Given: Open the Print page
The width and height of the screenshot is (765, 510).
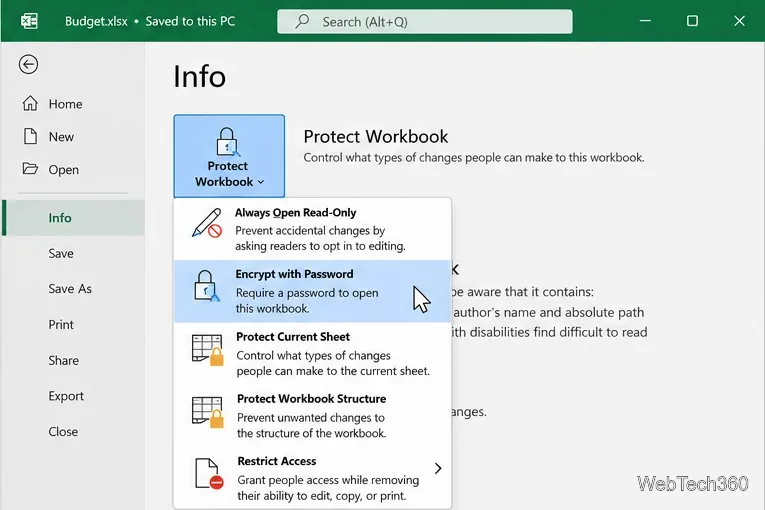Looking at the screenshot, I should 61,325.
